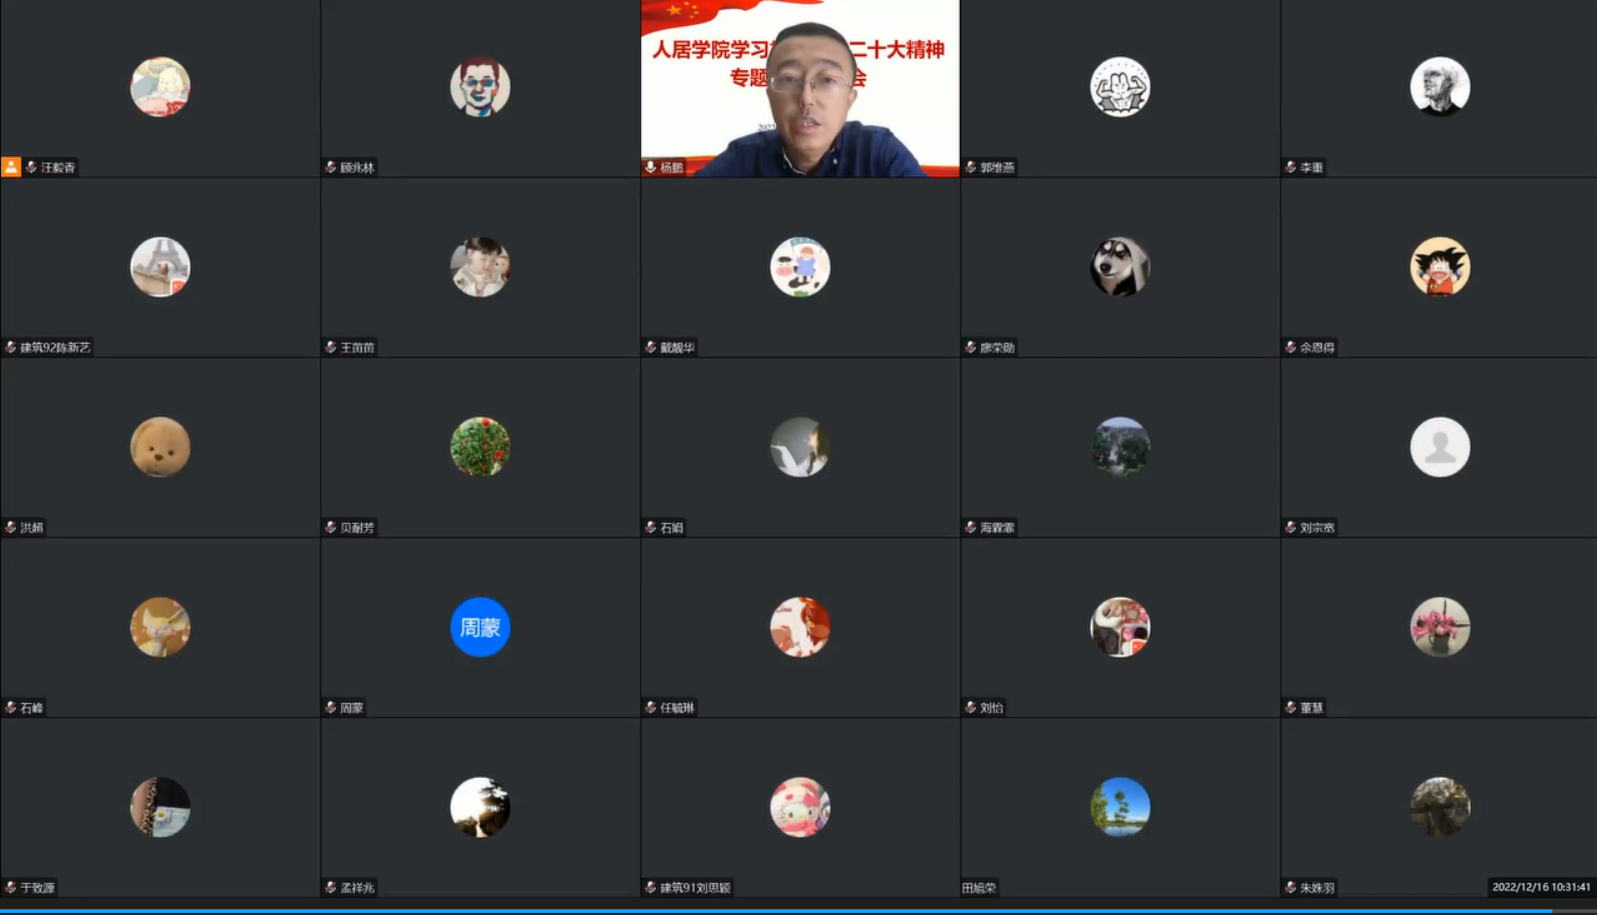Select the Eiffel Tower avatar
The image size is (1597, 915).
click(160, 267)
